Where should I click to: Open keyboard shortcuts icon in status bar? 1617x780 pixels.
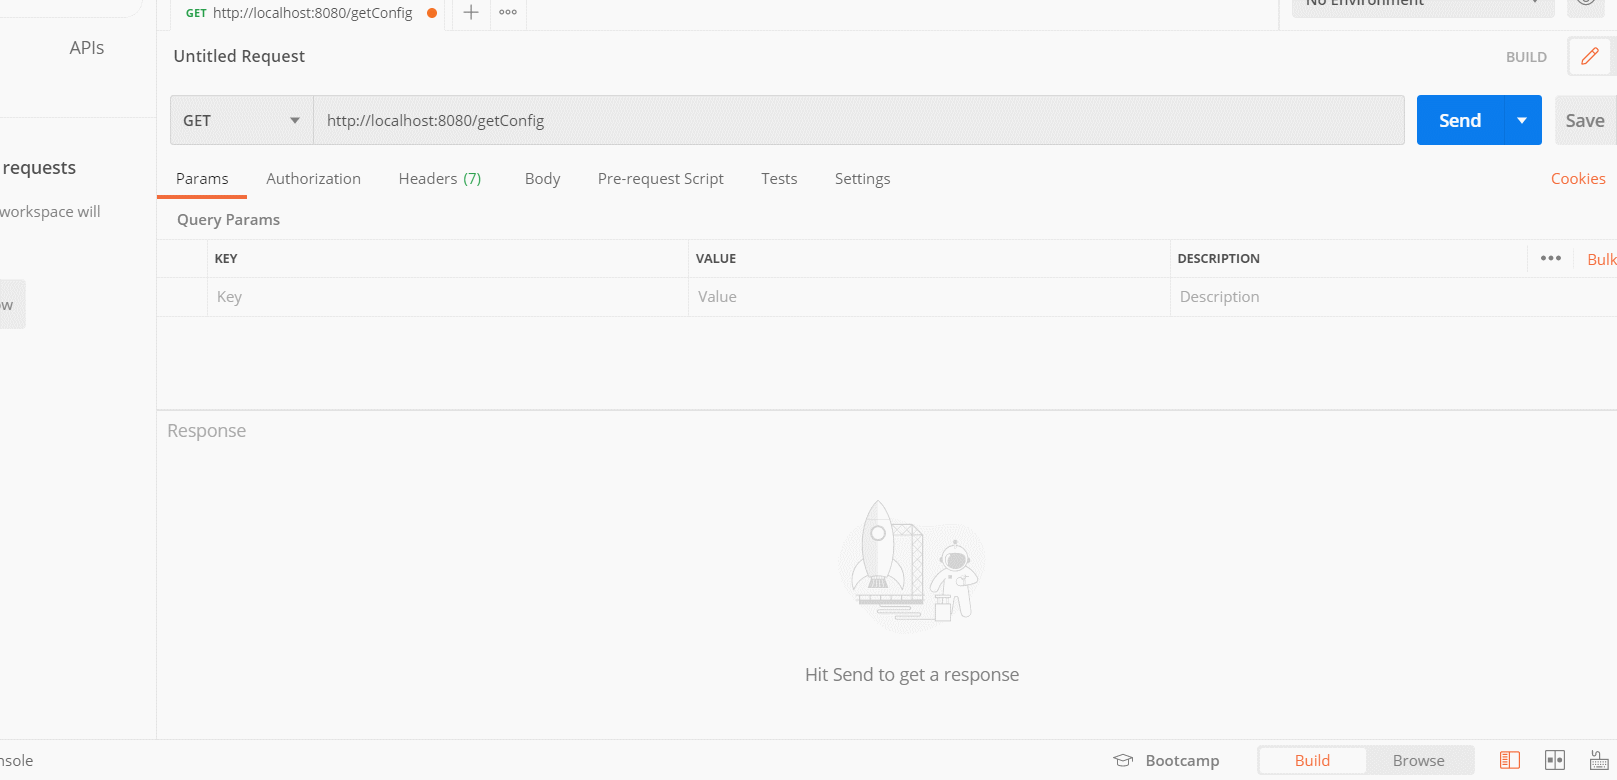(x=1599, y=761)
